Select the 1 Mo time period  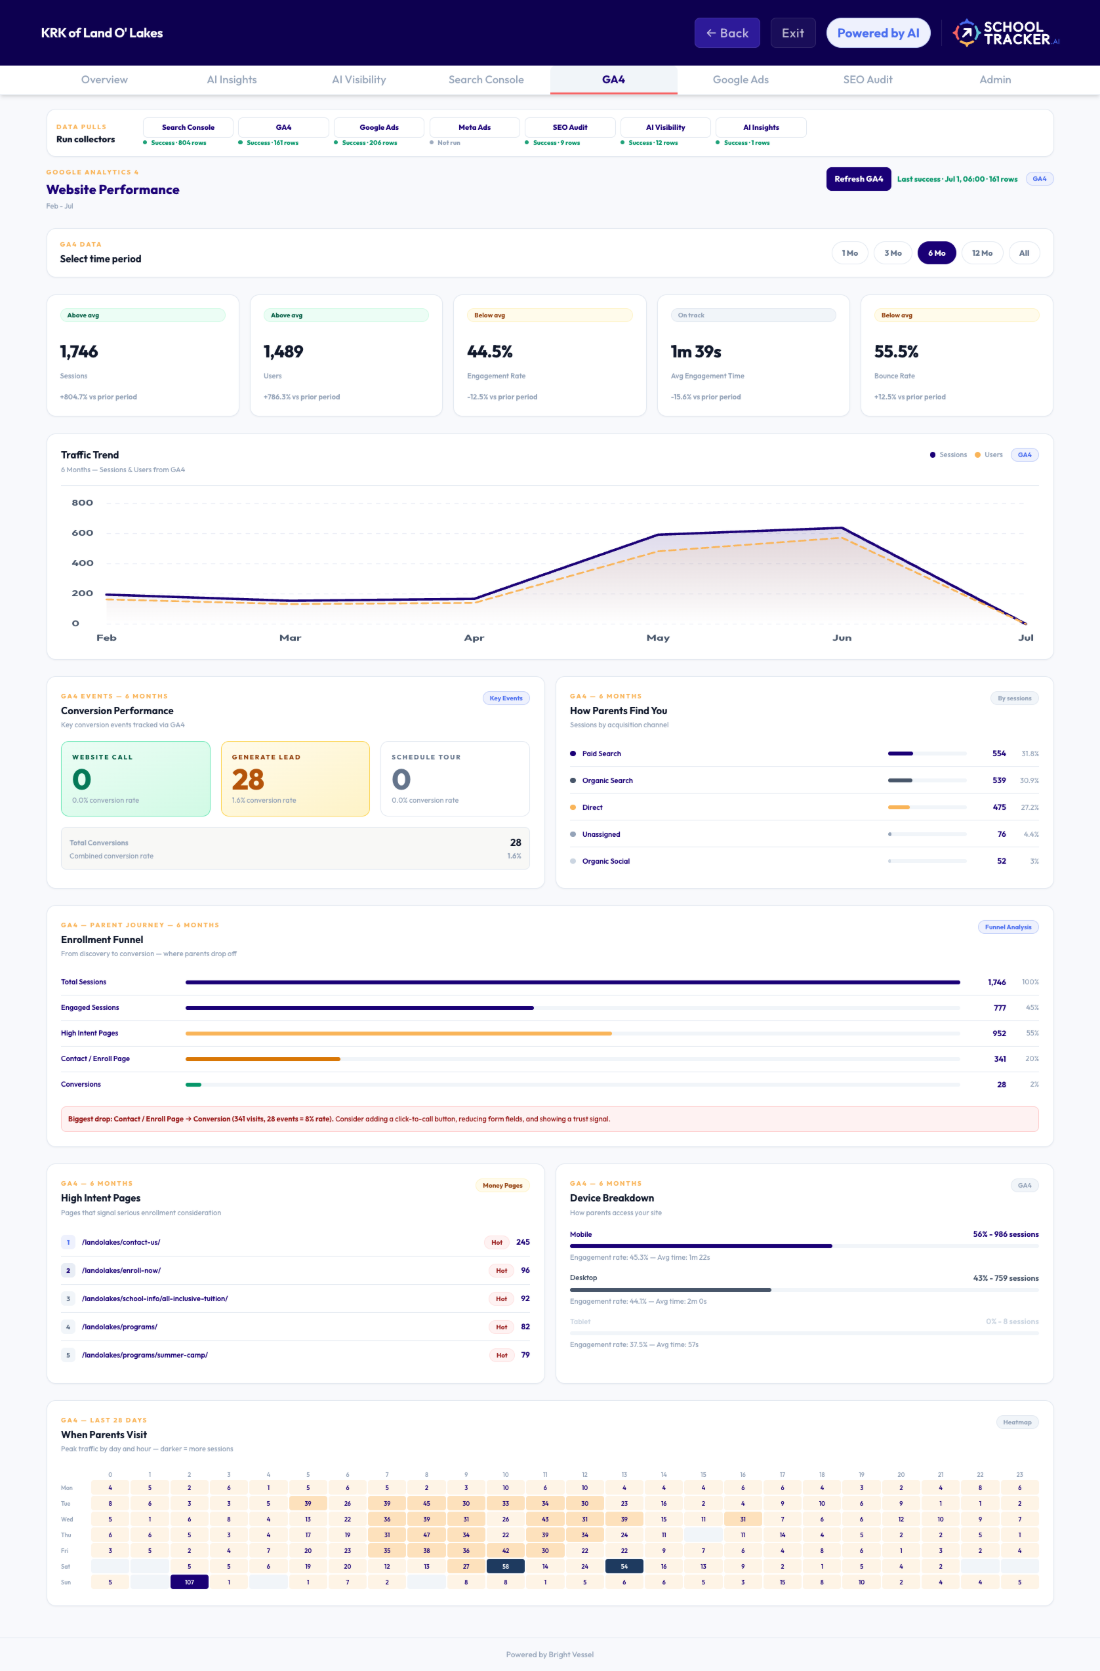[850, 253]
